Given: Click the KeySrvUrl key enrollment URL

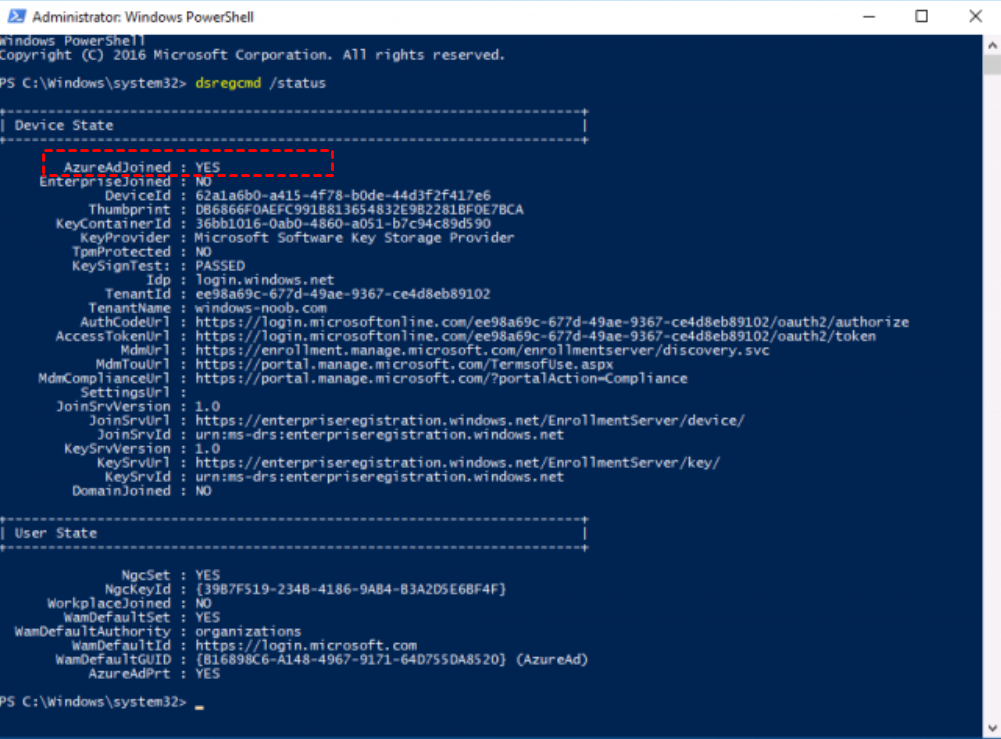Looking at the screenshot, I should point(457,462).
